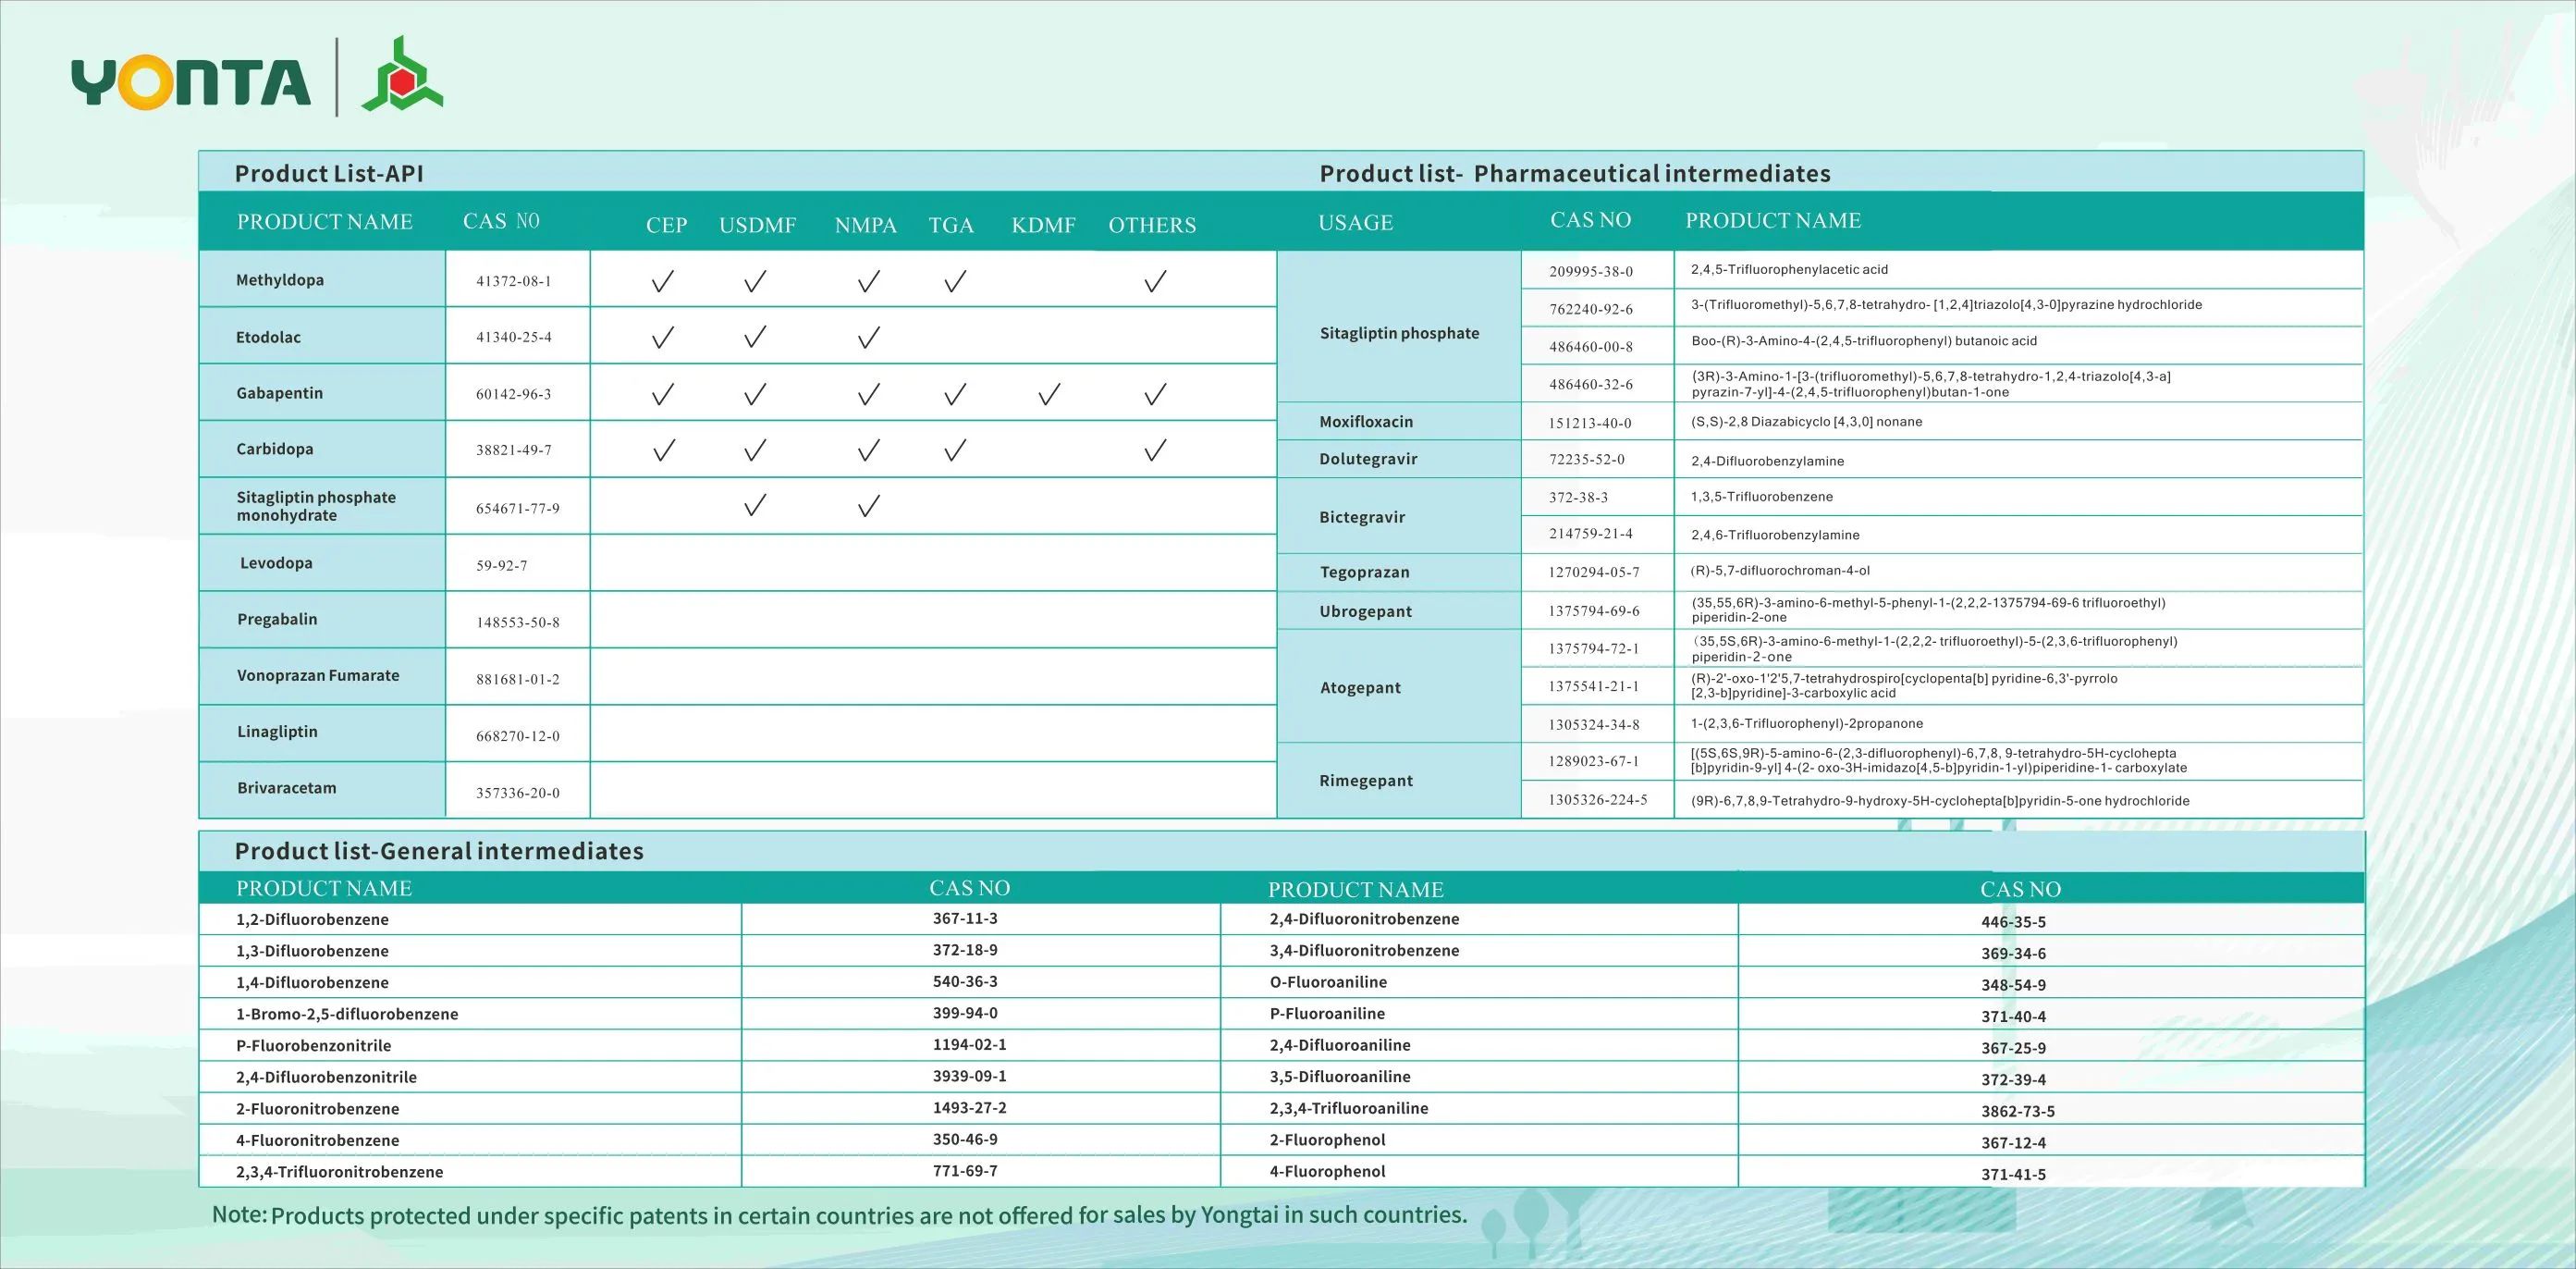Click the green hexagon emblem logo
The image size is (2576, 1269).
click(402, 76)
